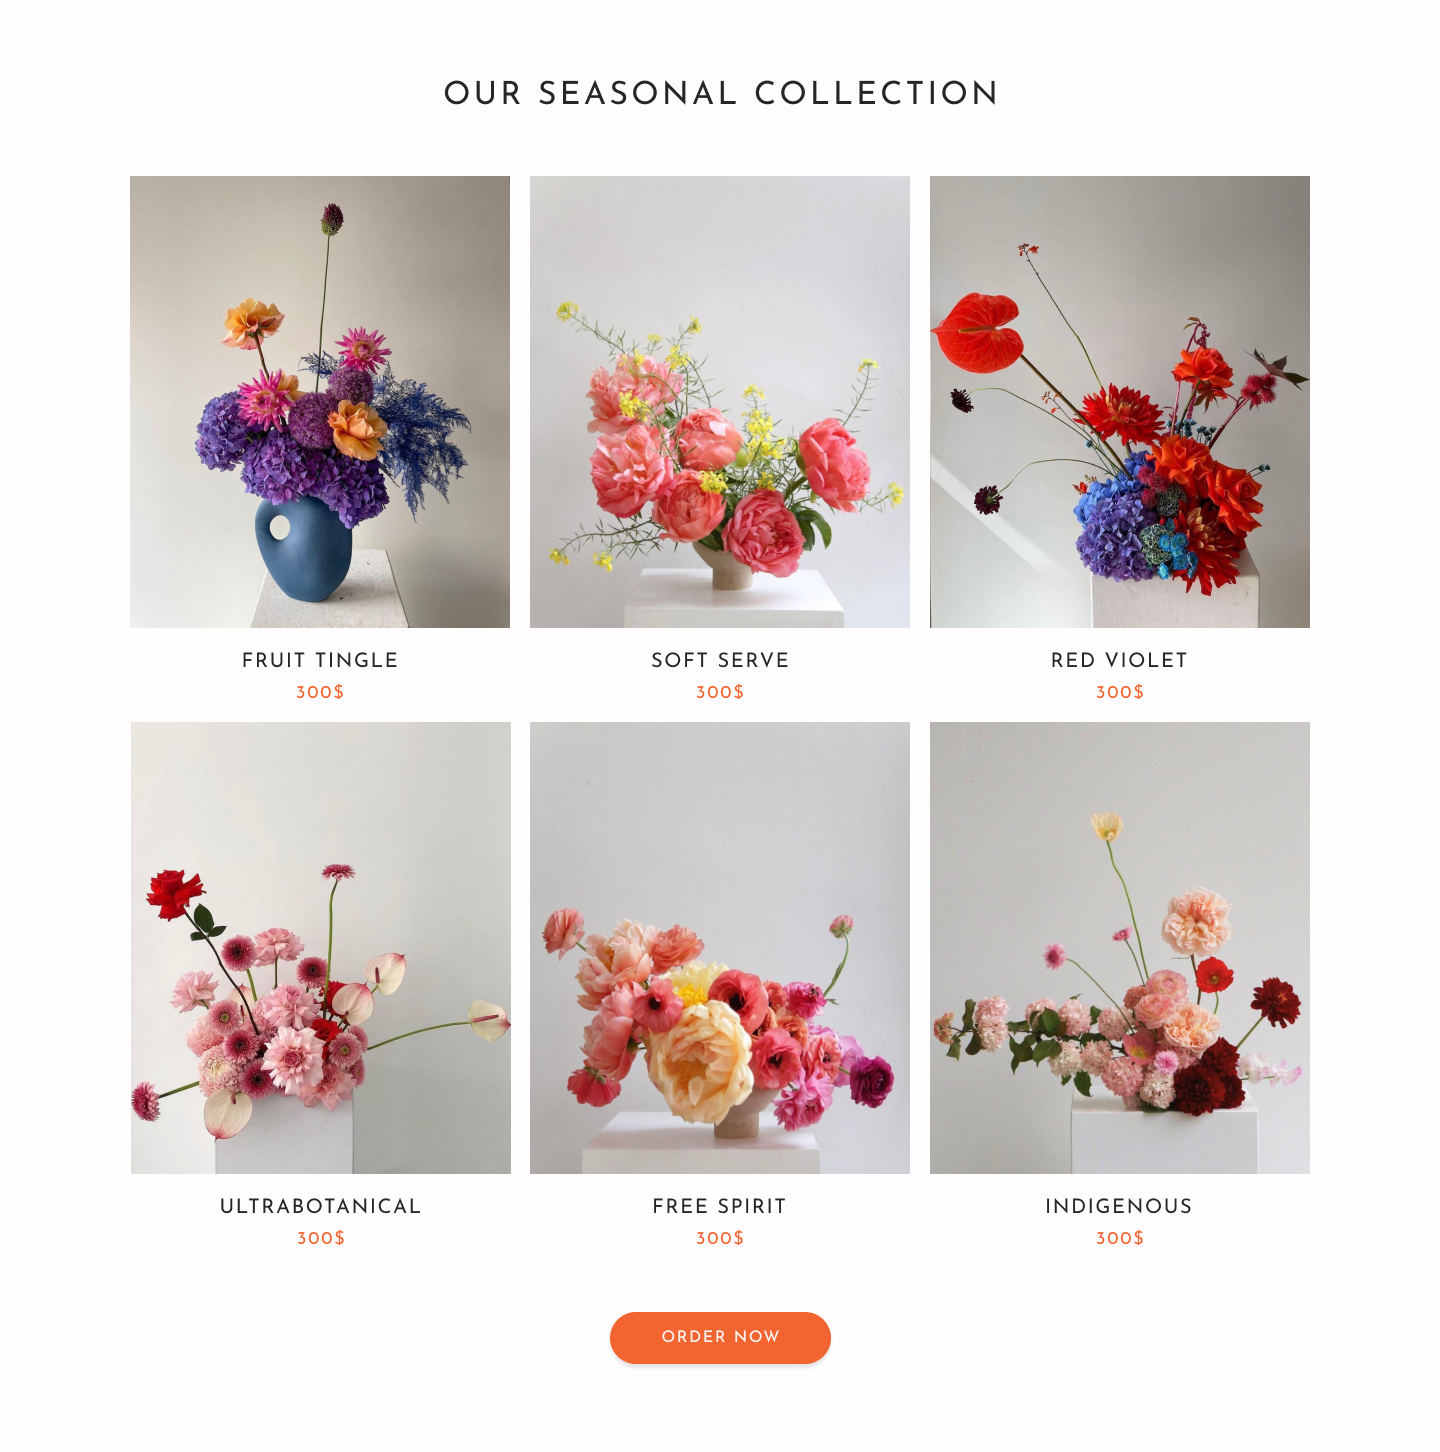Select the 300$ price under Indigenous

(x=1120, y=1238)
